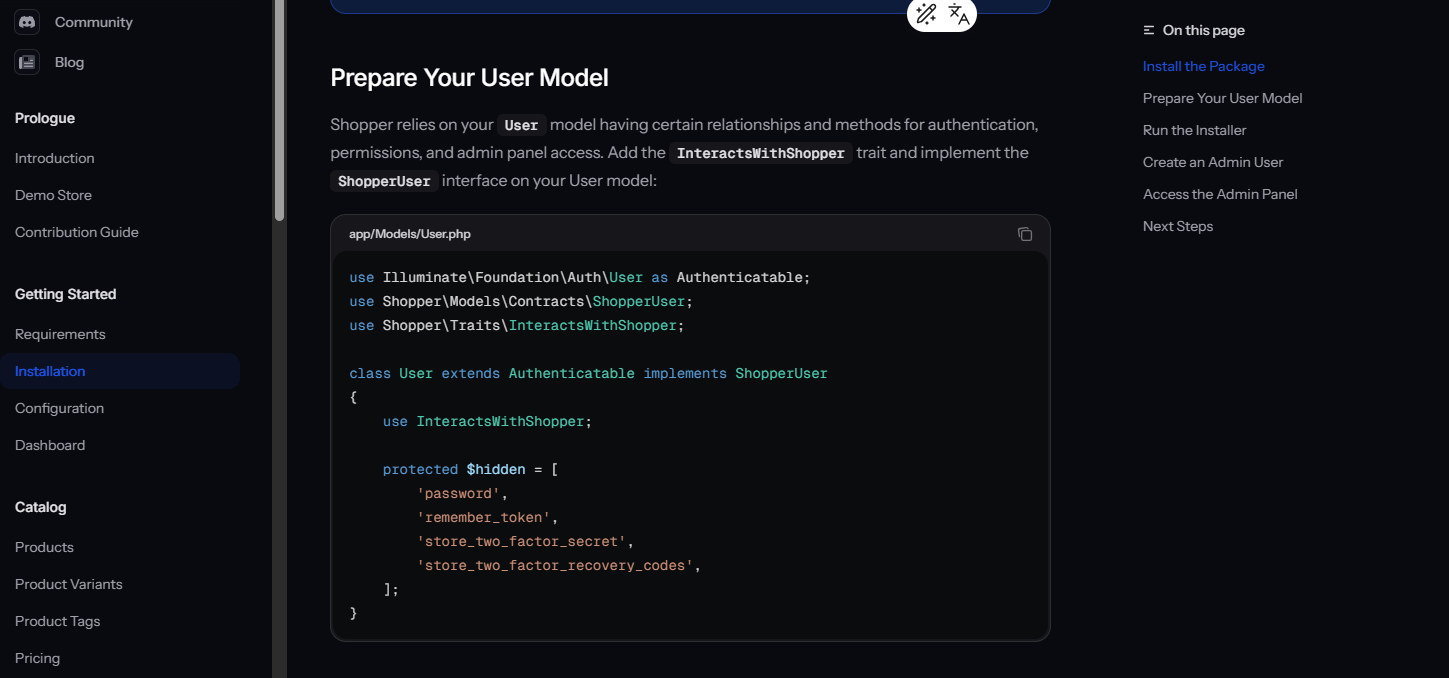This screenshot has width=1449, height=678.
Task: Jump to Run the Installer section
Action: tap(1195, 130)
